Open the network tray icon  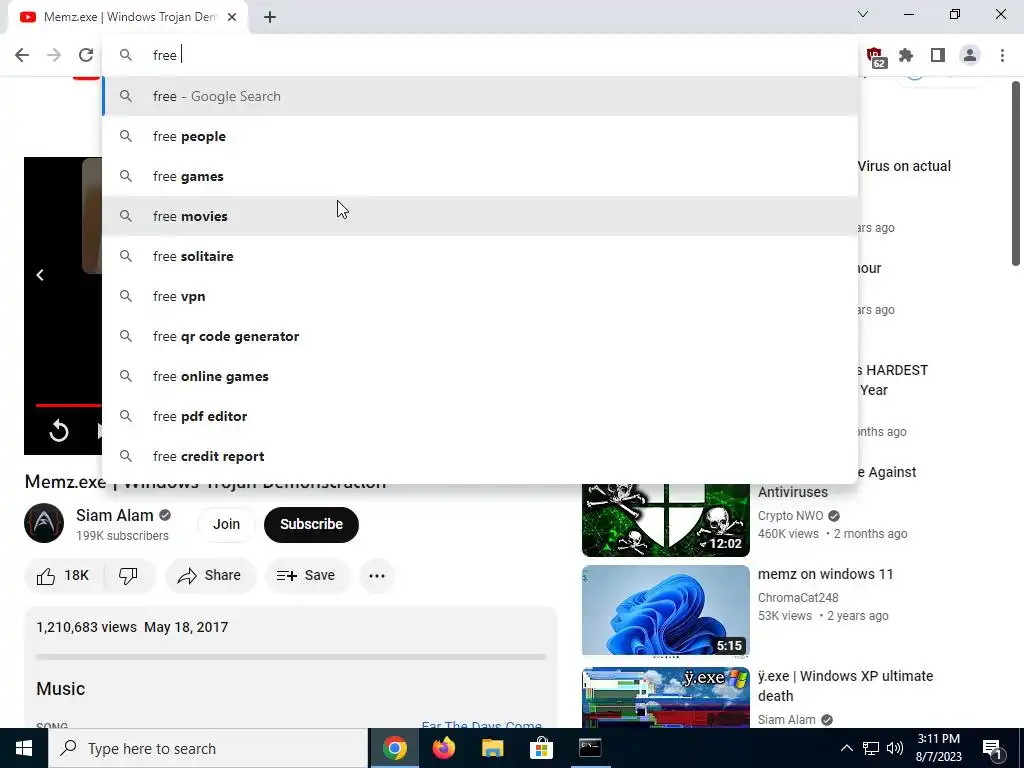tap(871, 748)
